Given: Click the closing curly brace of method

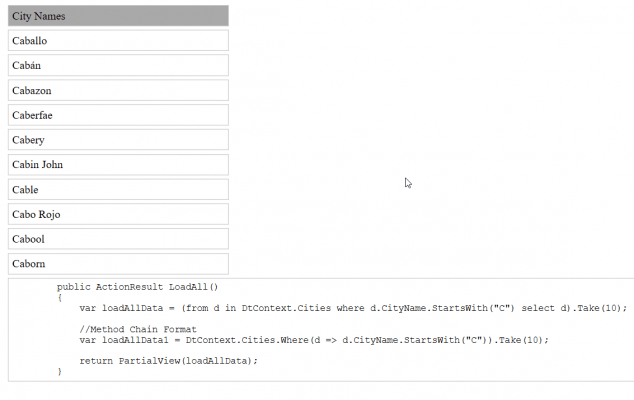Looking at the screenshot, I should click(x=59, y=372).
